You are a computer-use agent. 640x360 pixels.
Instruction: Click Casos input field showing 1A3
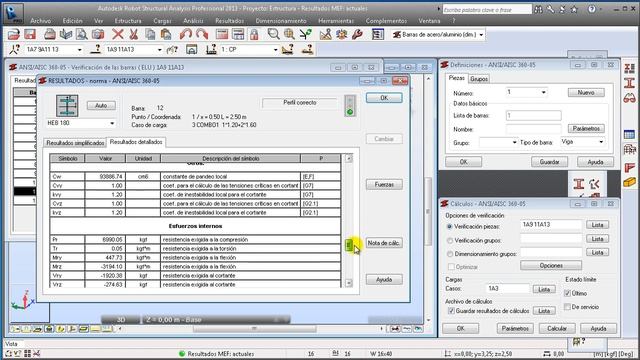pos(507,289)
